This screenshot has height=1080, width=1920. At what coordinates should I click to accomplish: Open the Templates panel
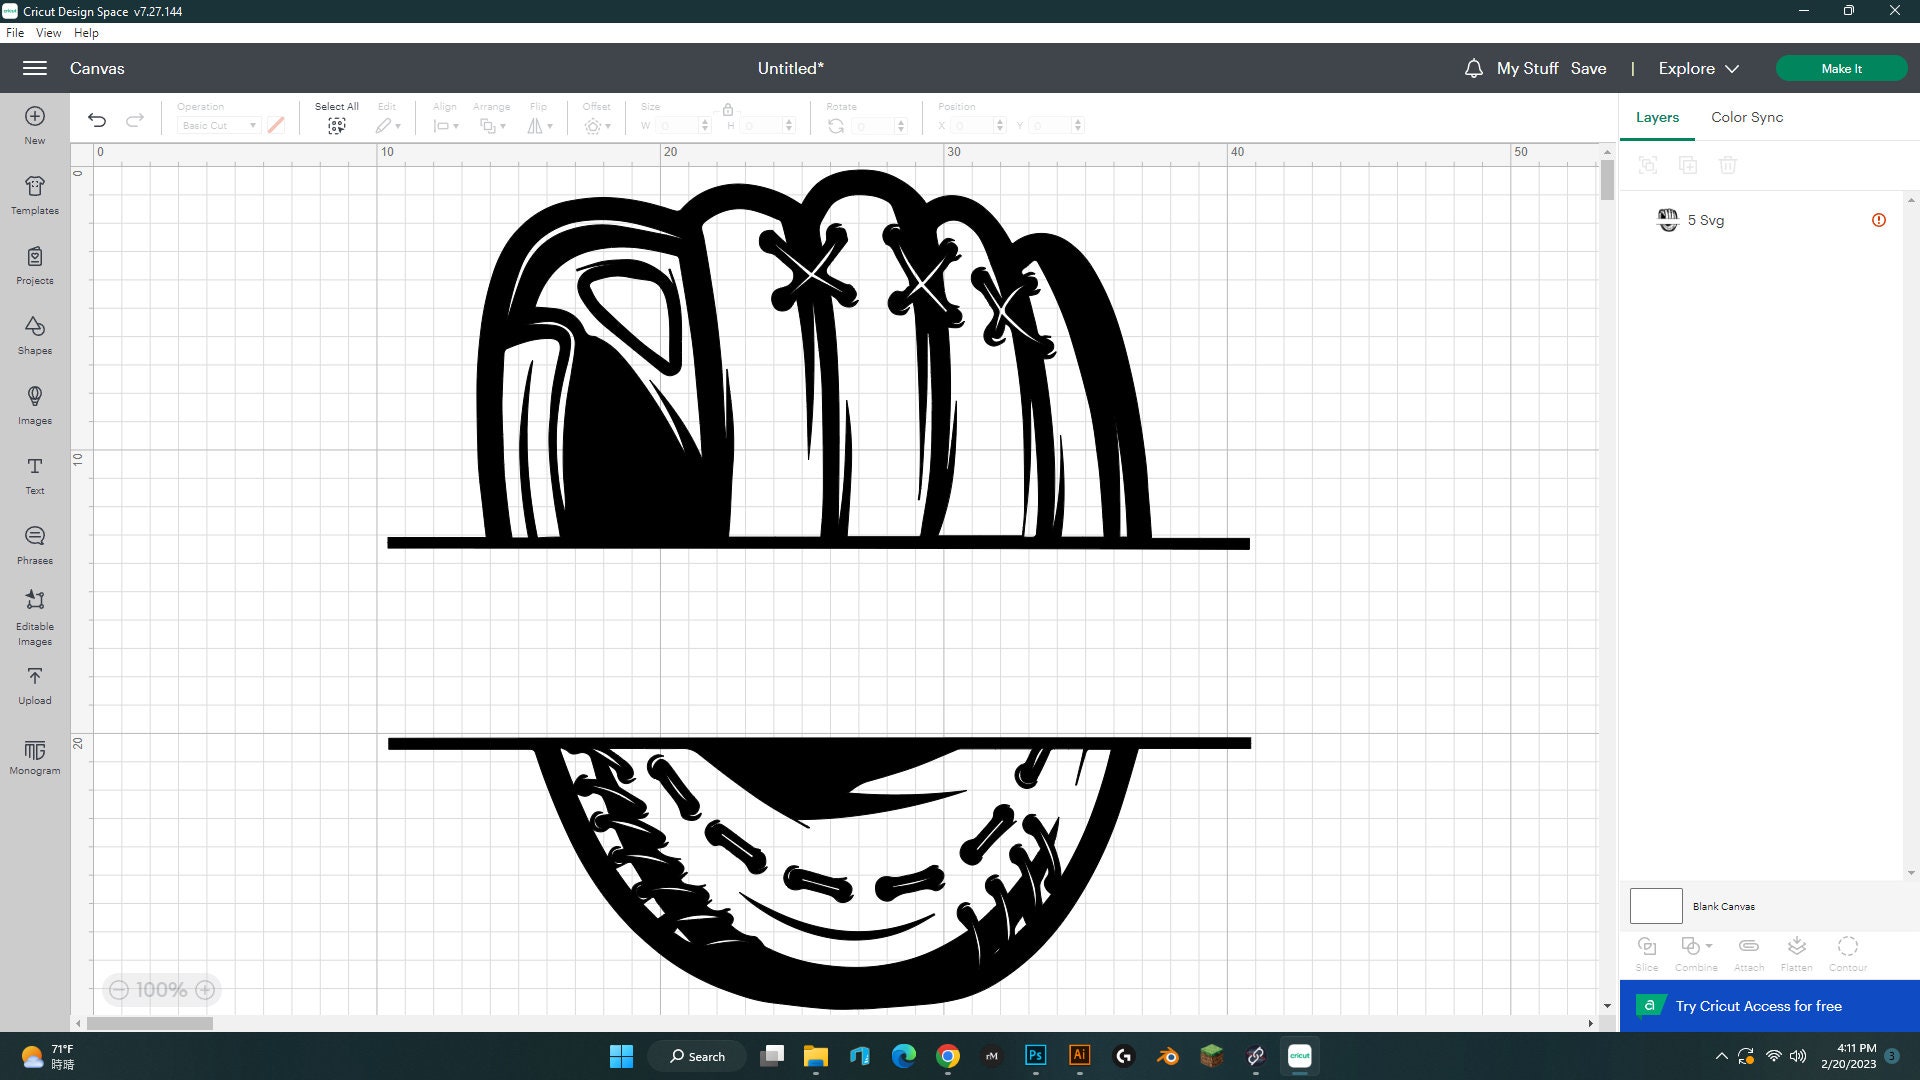pyautogui.click(x=34, y=195)
